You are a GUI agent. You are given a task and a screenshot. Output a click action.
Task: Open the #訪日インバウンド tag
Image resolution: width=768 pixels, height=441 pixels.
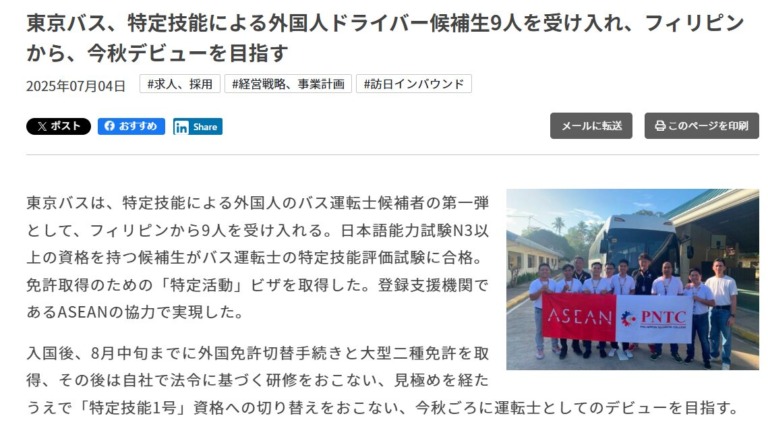tap(414, 84)
